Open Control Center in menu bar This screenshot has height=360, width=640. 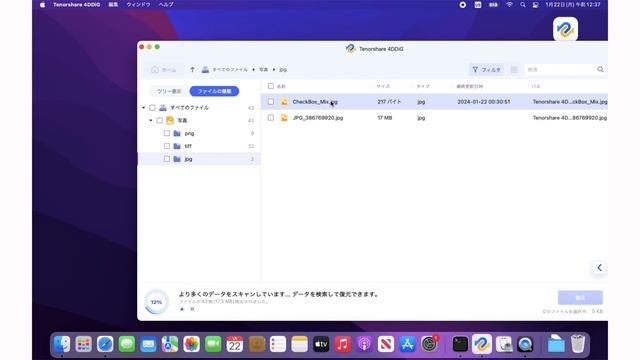coord(536,4)
